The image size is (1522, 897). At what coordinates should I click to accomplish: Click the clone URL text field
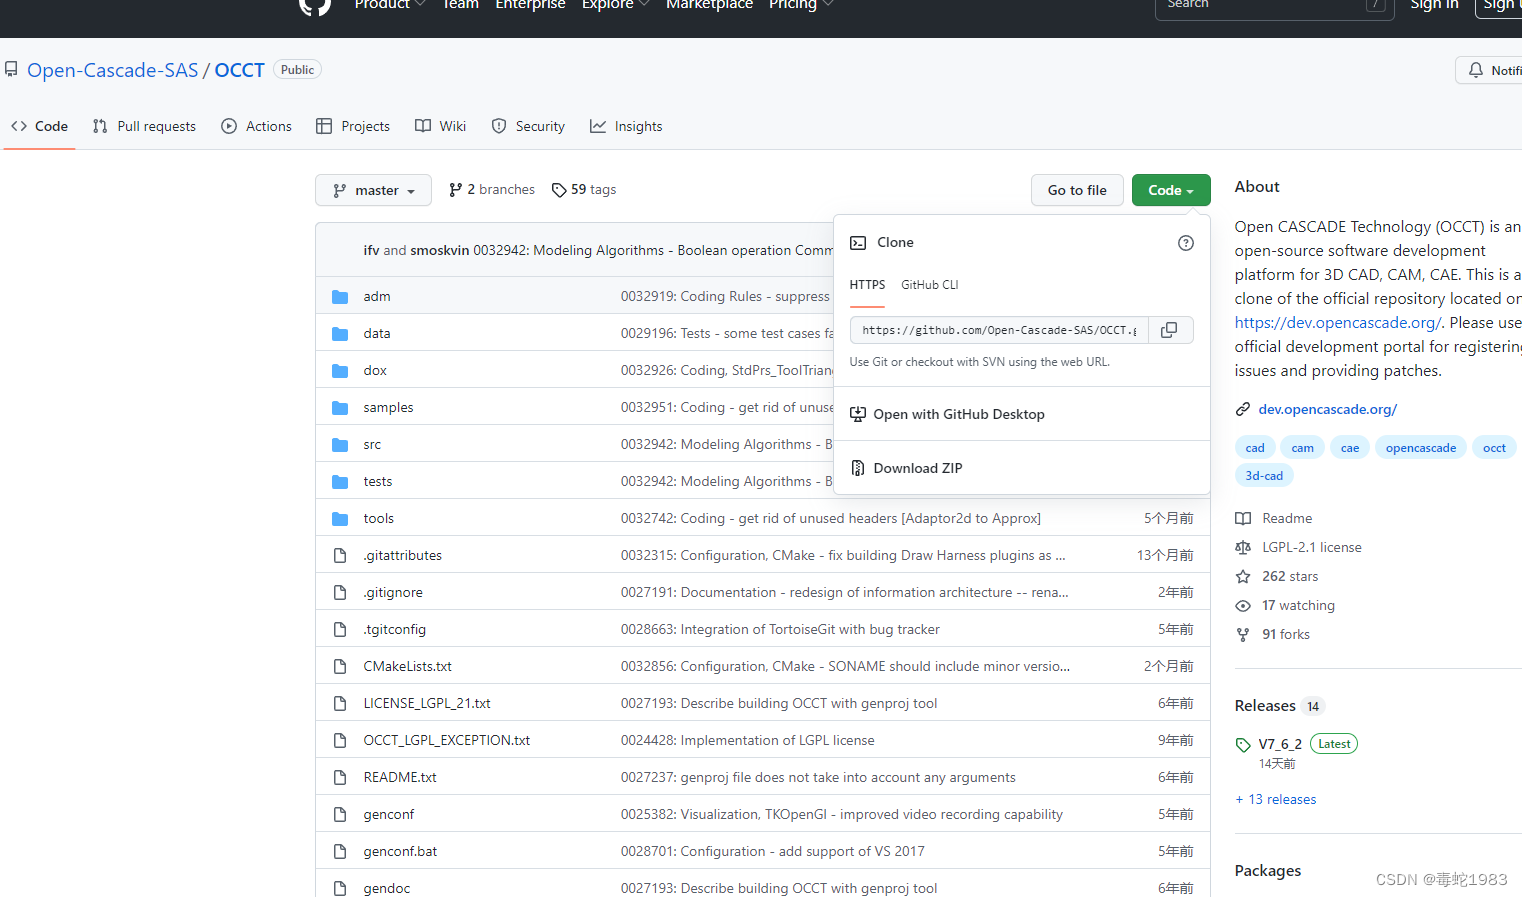(999, 330)
